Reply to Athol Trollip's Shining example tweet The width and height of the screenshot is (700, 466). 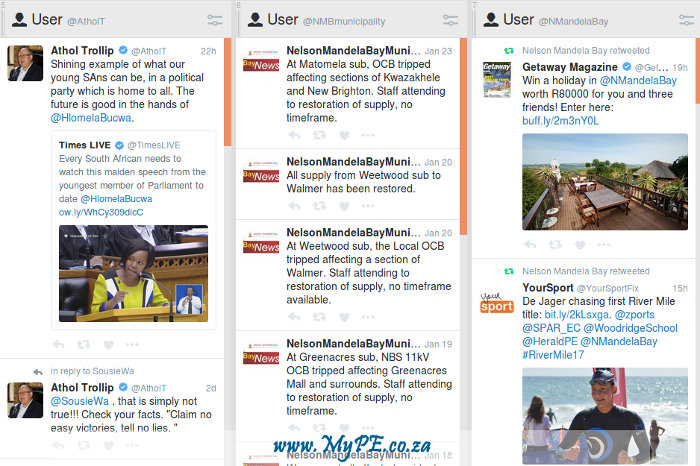tap(58, 345)
